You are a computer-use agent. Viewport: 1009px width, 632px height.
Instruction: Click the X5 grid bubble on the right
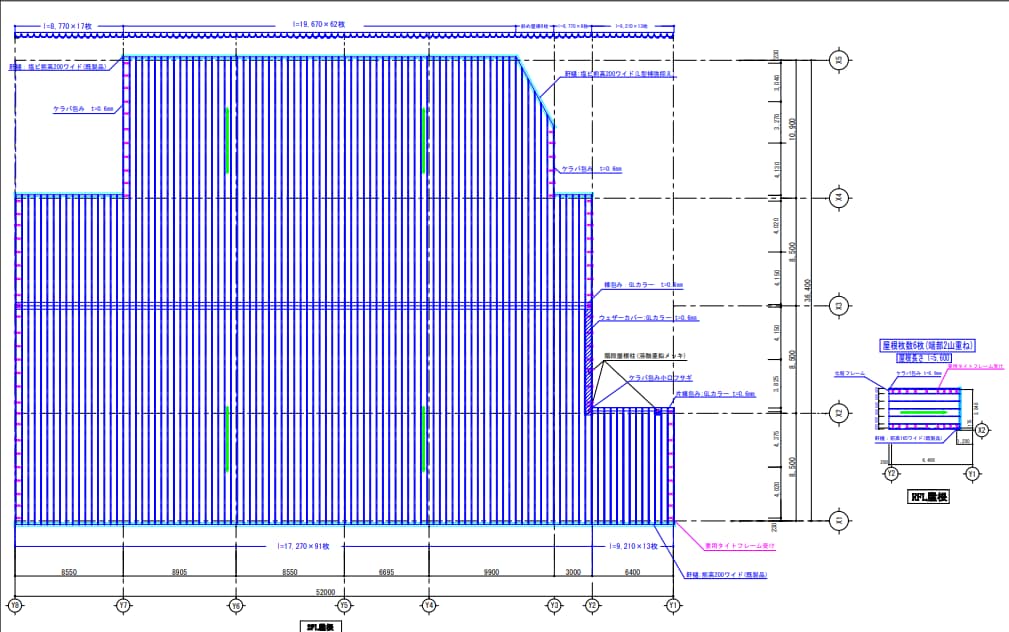838,60
